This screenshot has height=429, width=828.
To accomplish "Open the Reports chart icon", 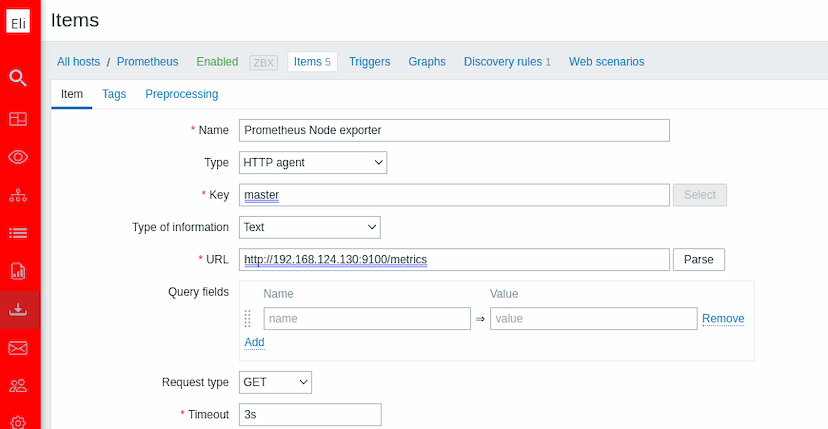I will pyautogui.click(x=18, y=271).
